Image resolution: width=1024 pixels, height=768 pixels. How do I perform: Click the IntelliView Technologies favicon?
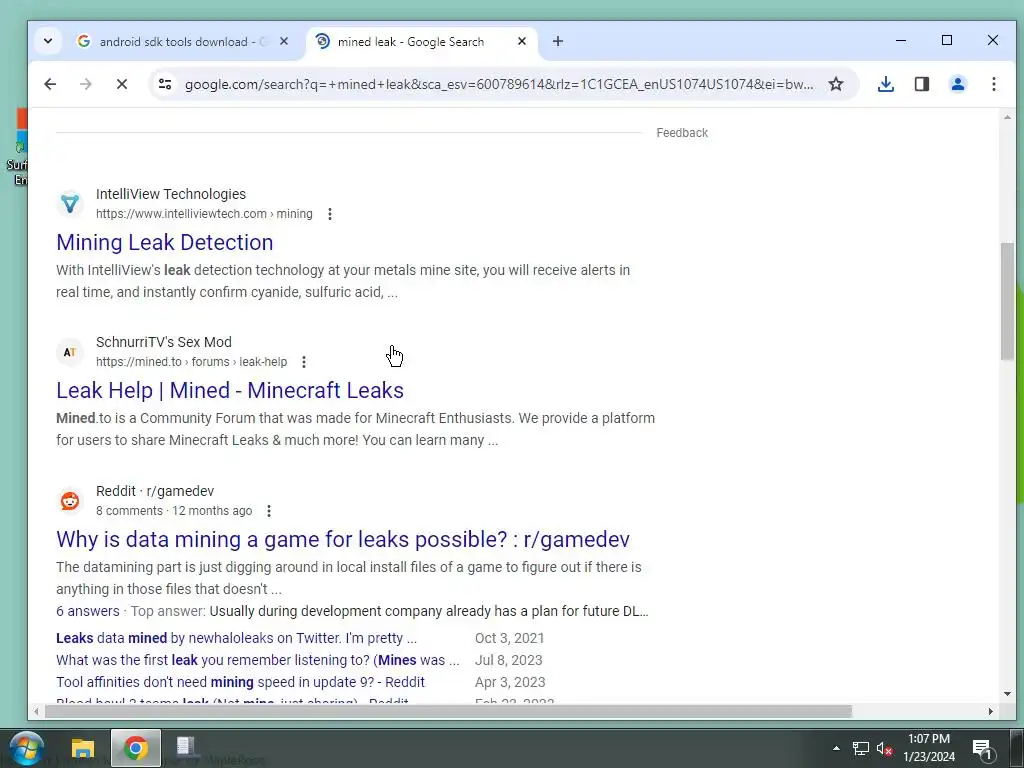point(70,203)
